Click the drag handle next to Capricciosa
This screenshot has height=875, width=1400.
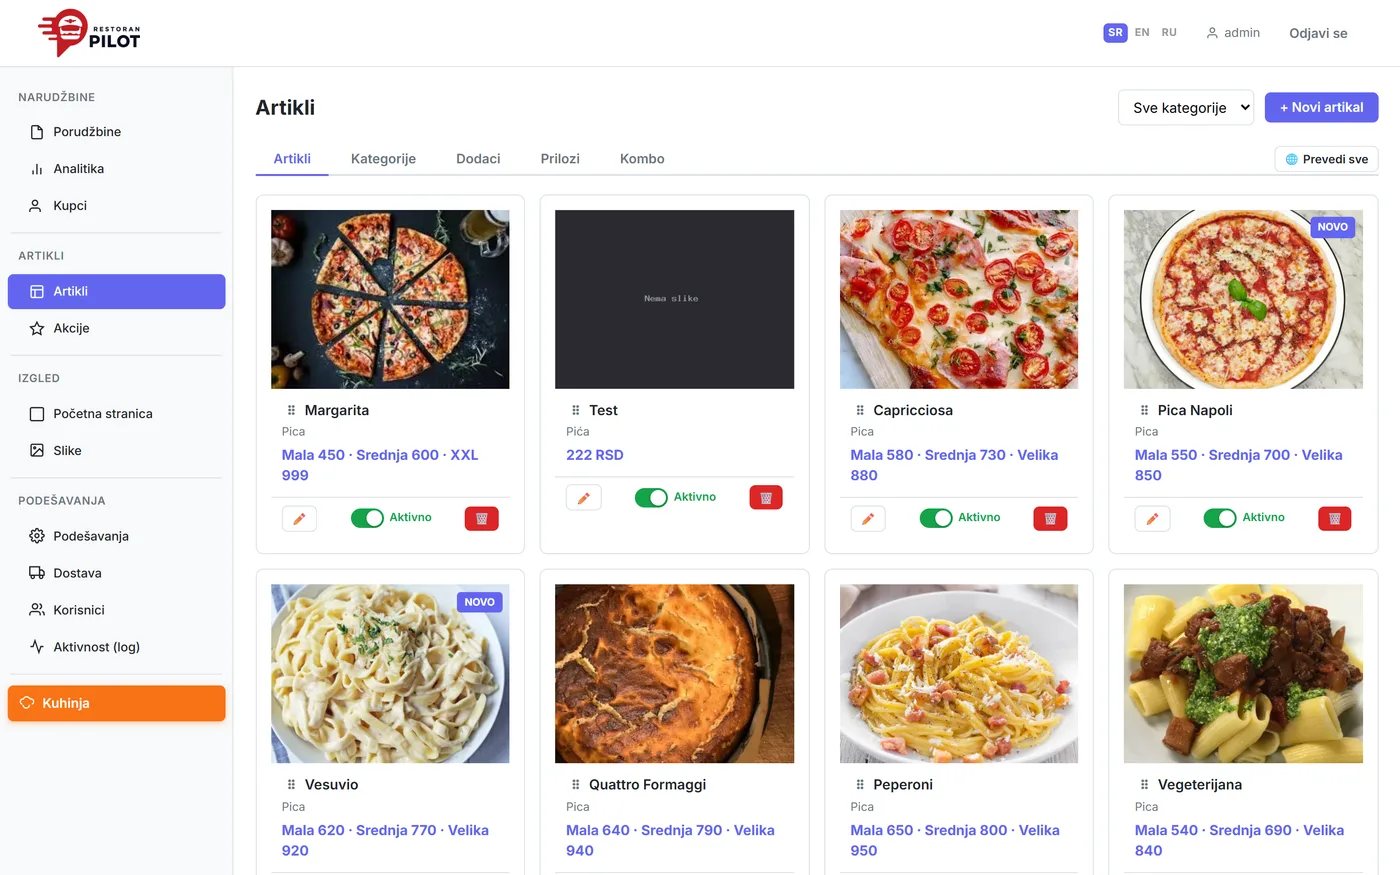(860, 410)
